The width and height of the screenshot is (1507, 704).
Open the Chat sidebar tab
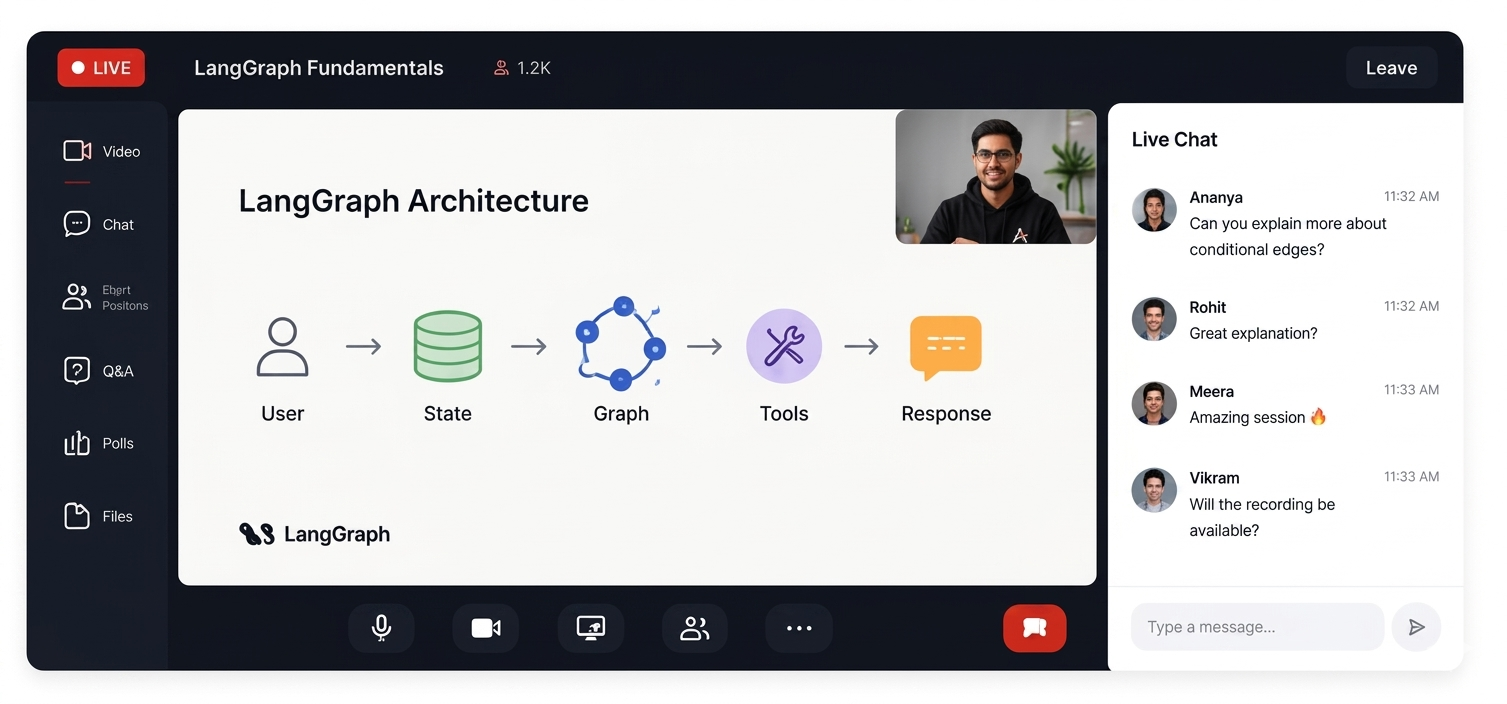tap(98, 224)
